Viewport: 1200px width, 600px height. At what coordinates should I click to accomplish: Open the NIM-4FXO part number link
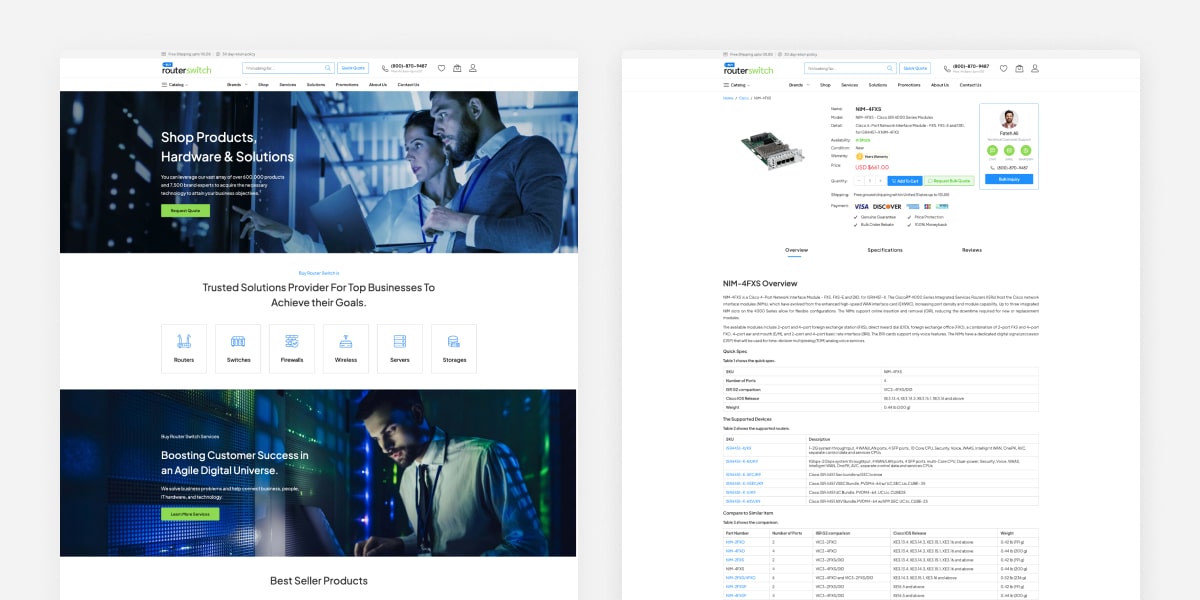tap(735, 551)
